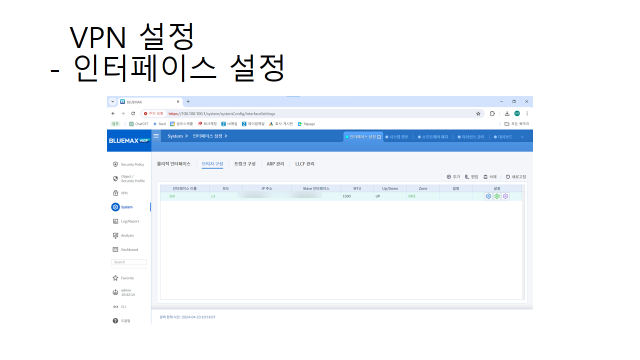Select the 시스템 정보 top tab
The width and height of the screenshot is (640, 360).
tap(397, 137)
